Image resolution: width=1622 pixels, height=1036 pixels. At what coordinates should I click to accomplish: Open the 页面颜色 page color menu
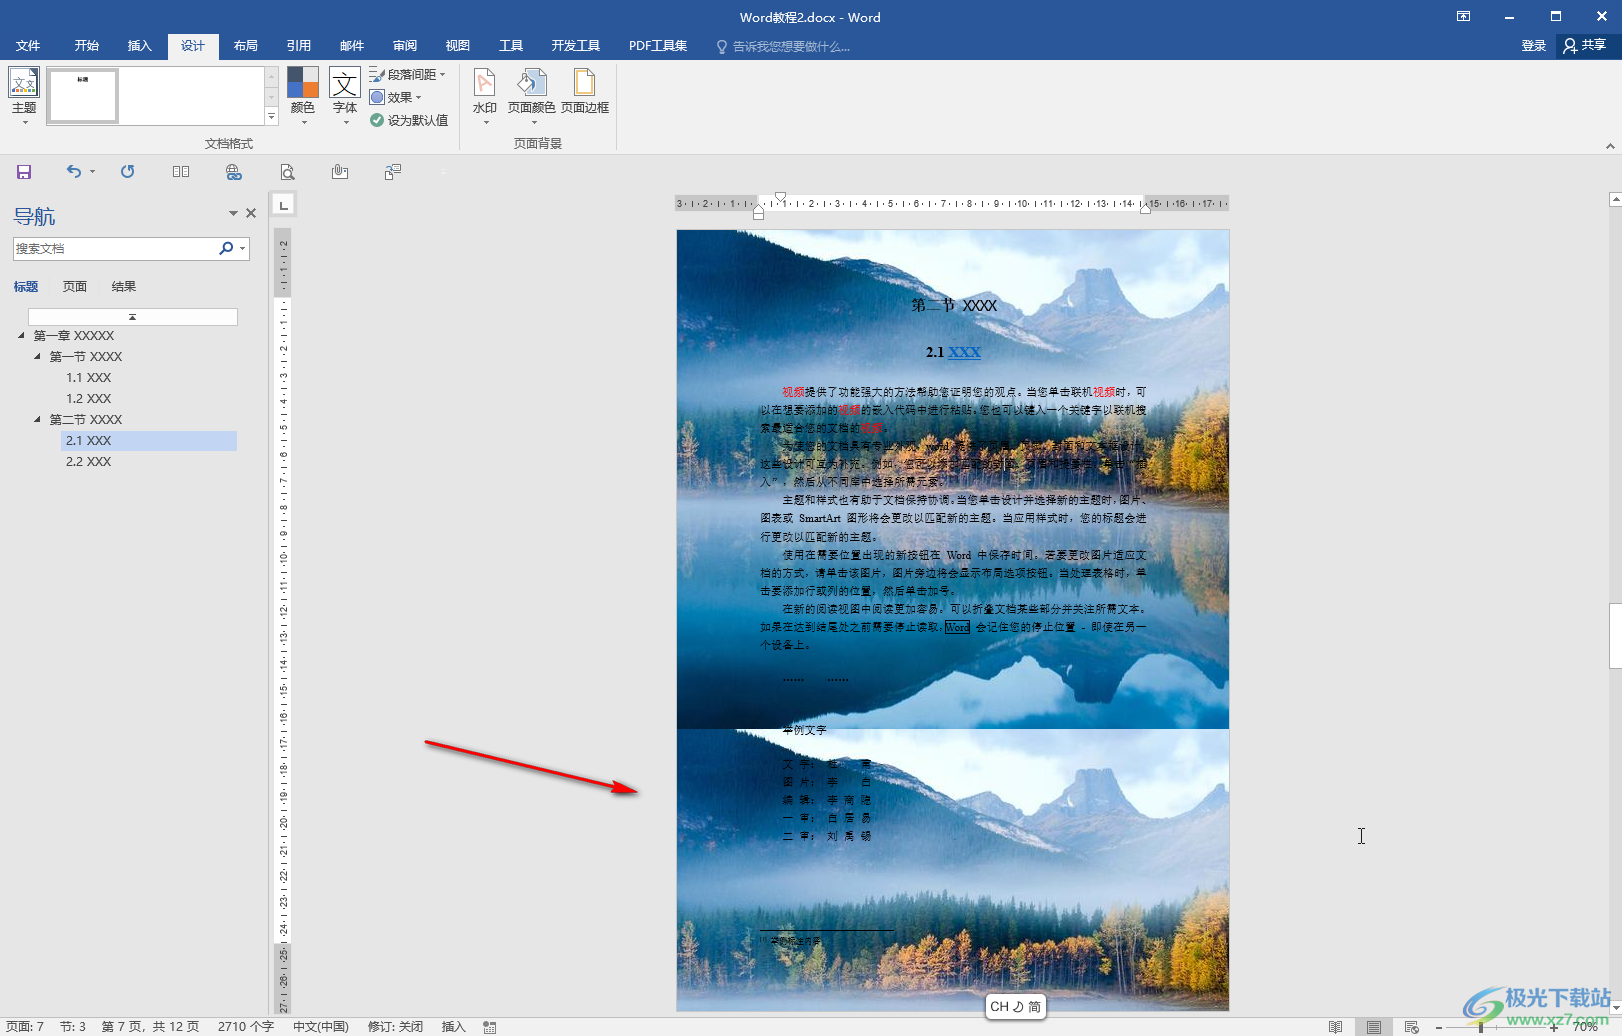[531, 96]
